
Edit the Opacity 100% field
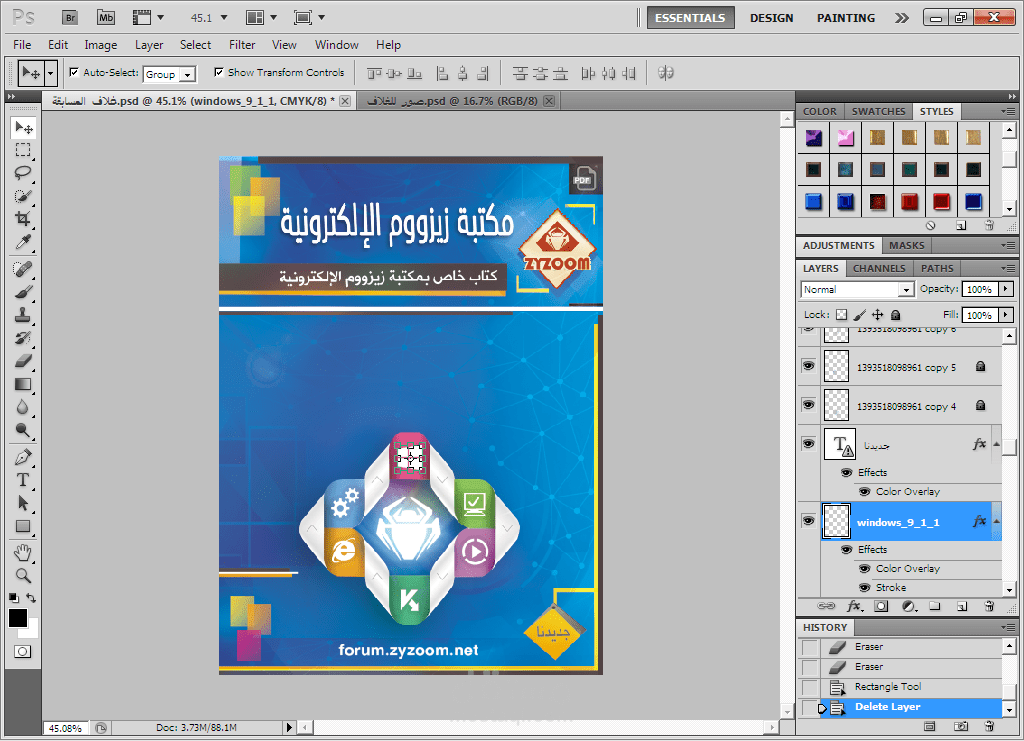(980, 289)
